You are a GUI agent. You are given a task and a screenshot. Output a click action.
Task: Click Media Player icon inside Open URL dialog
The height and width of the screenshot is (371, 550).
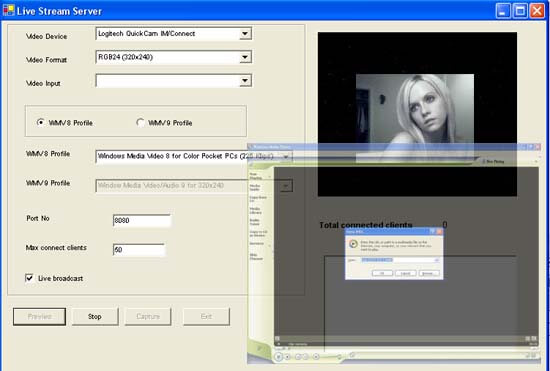coord(353,244)
